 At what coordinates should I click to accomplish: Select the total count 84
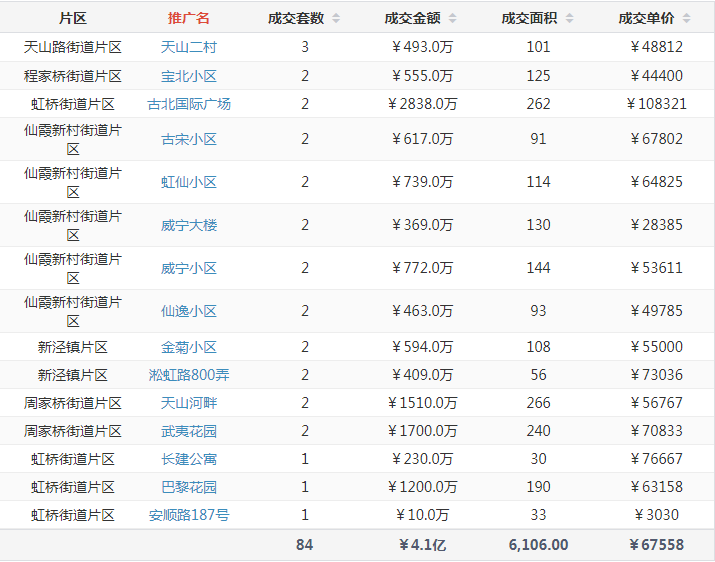point(305,545)
